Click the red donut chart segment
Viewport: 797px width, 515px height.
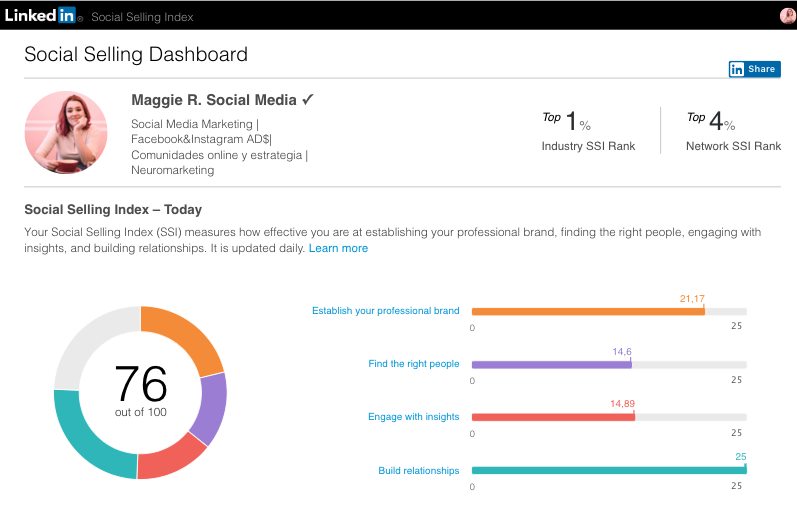point(168,459)
